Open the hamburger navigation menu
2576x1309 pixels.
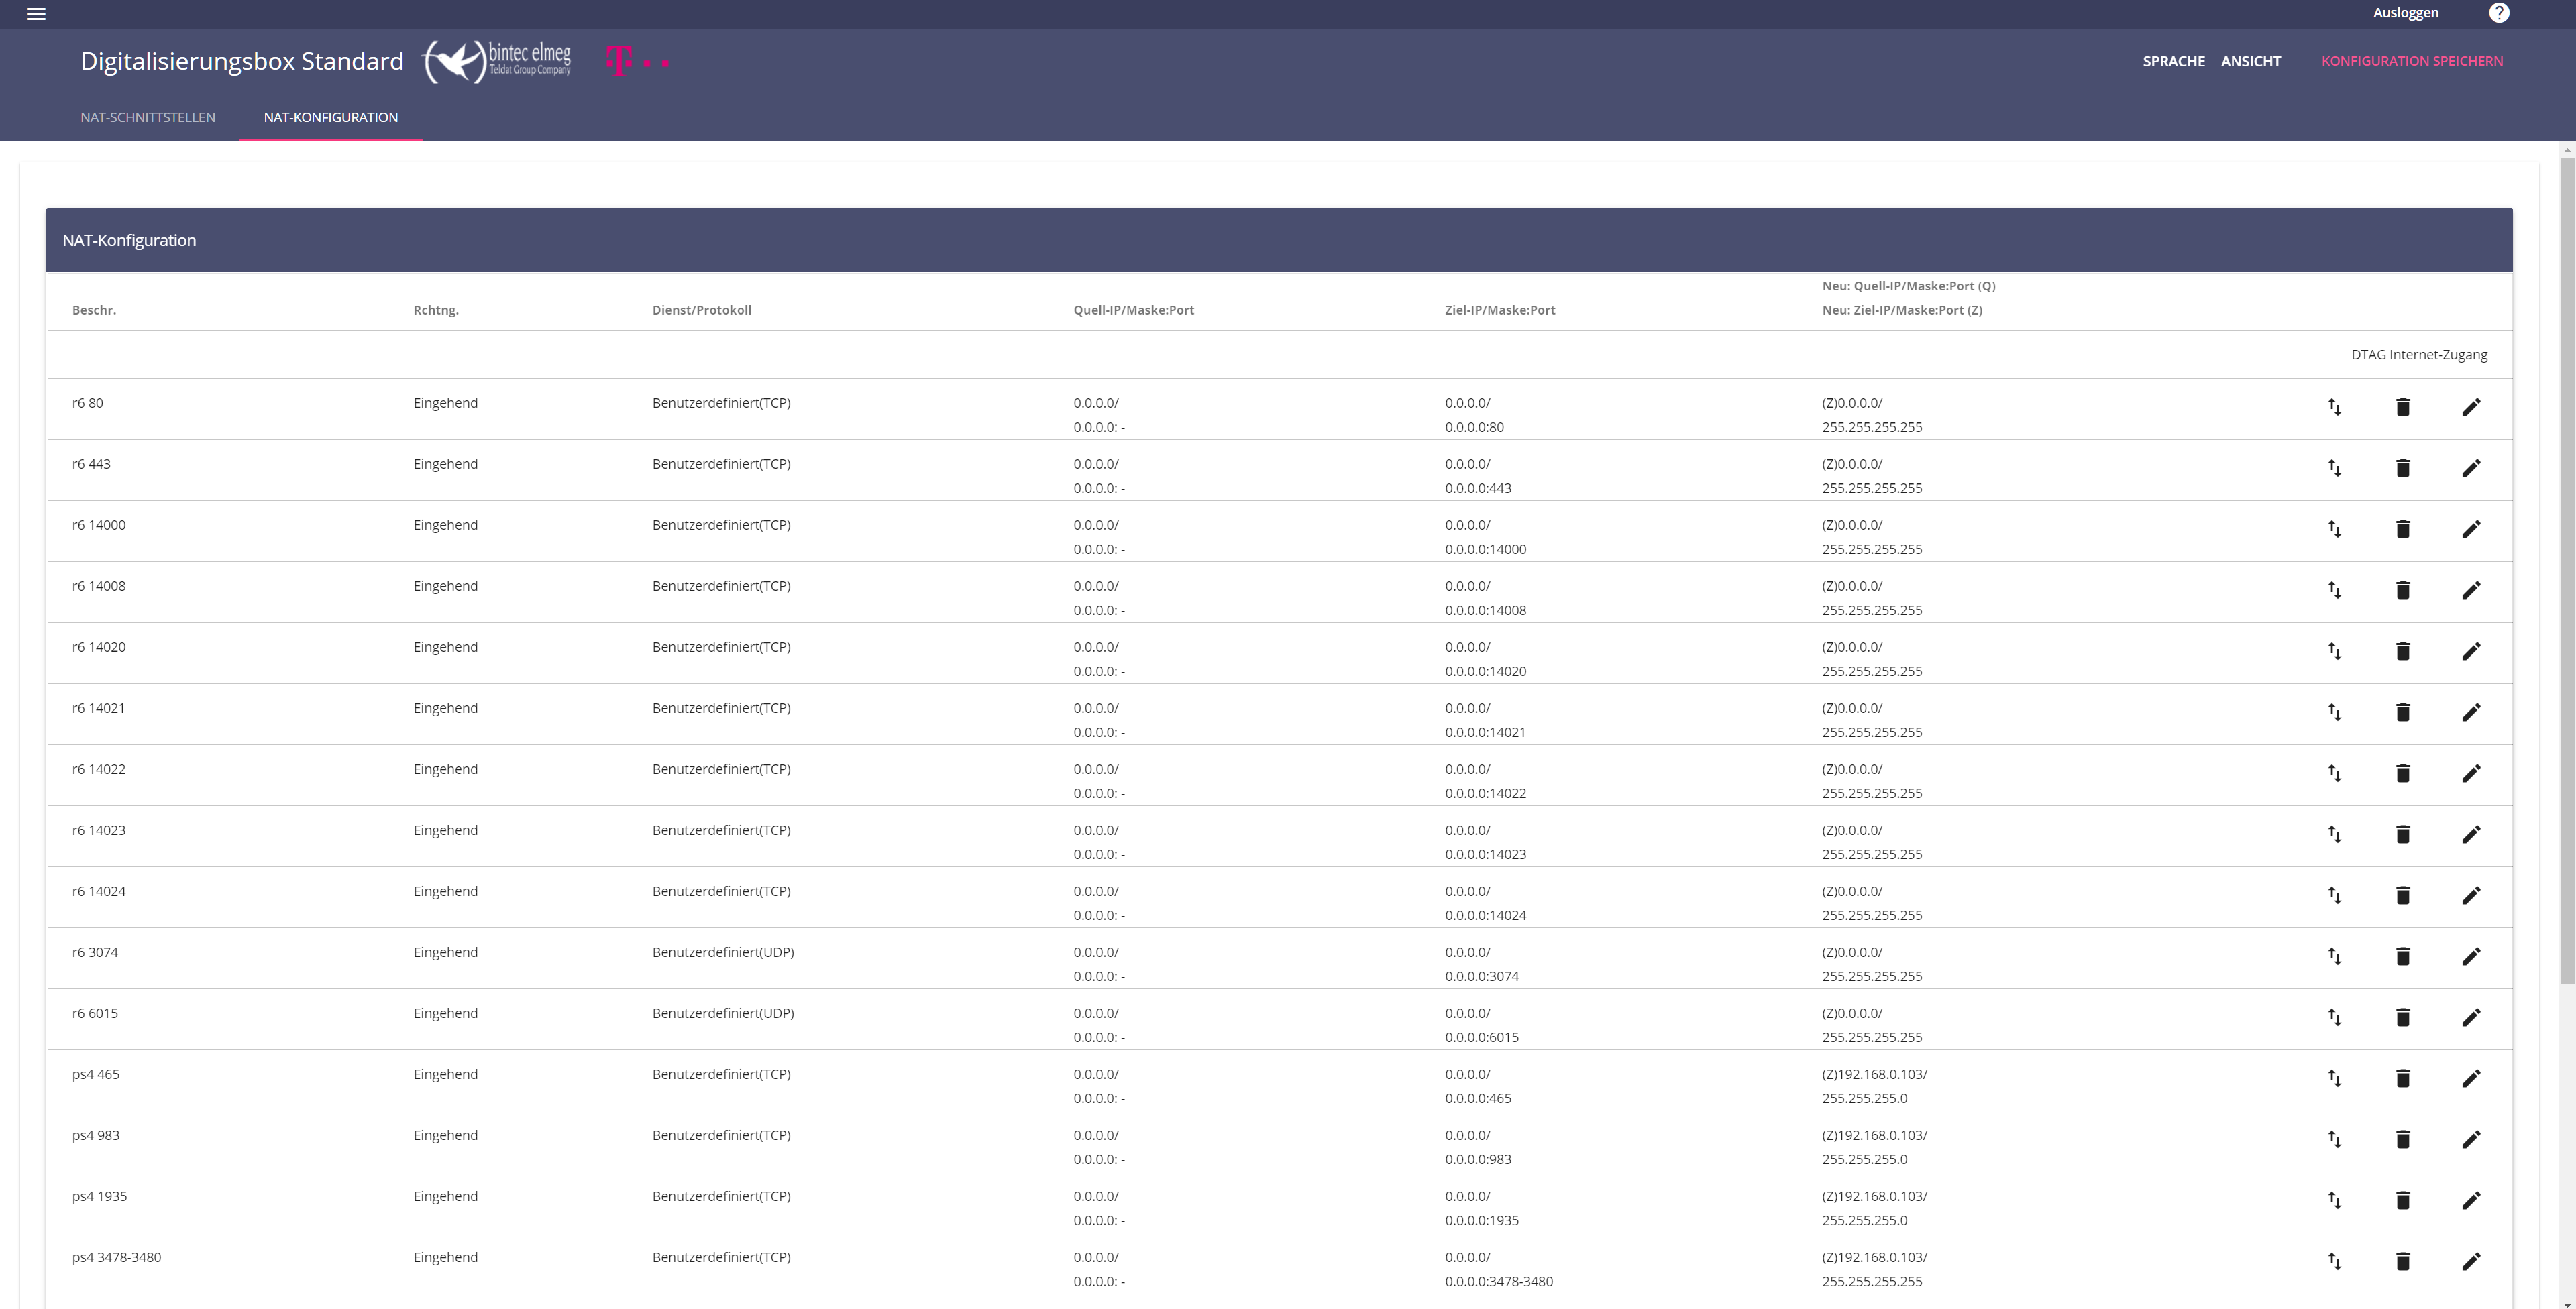(x=36, y=14)
